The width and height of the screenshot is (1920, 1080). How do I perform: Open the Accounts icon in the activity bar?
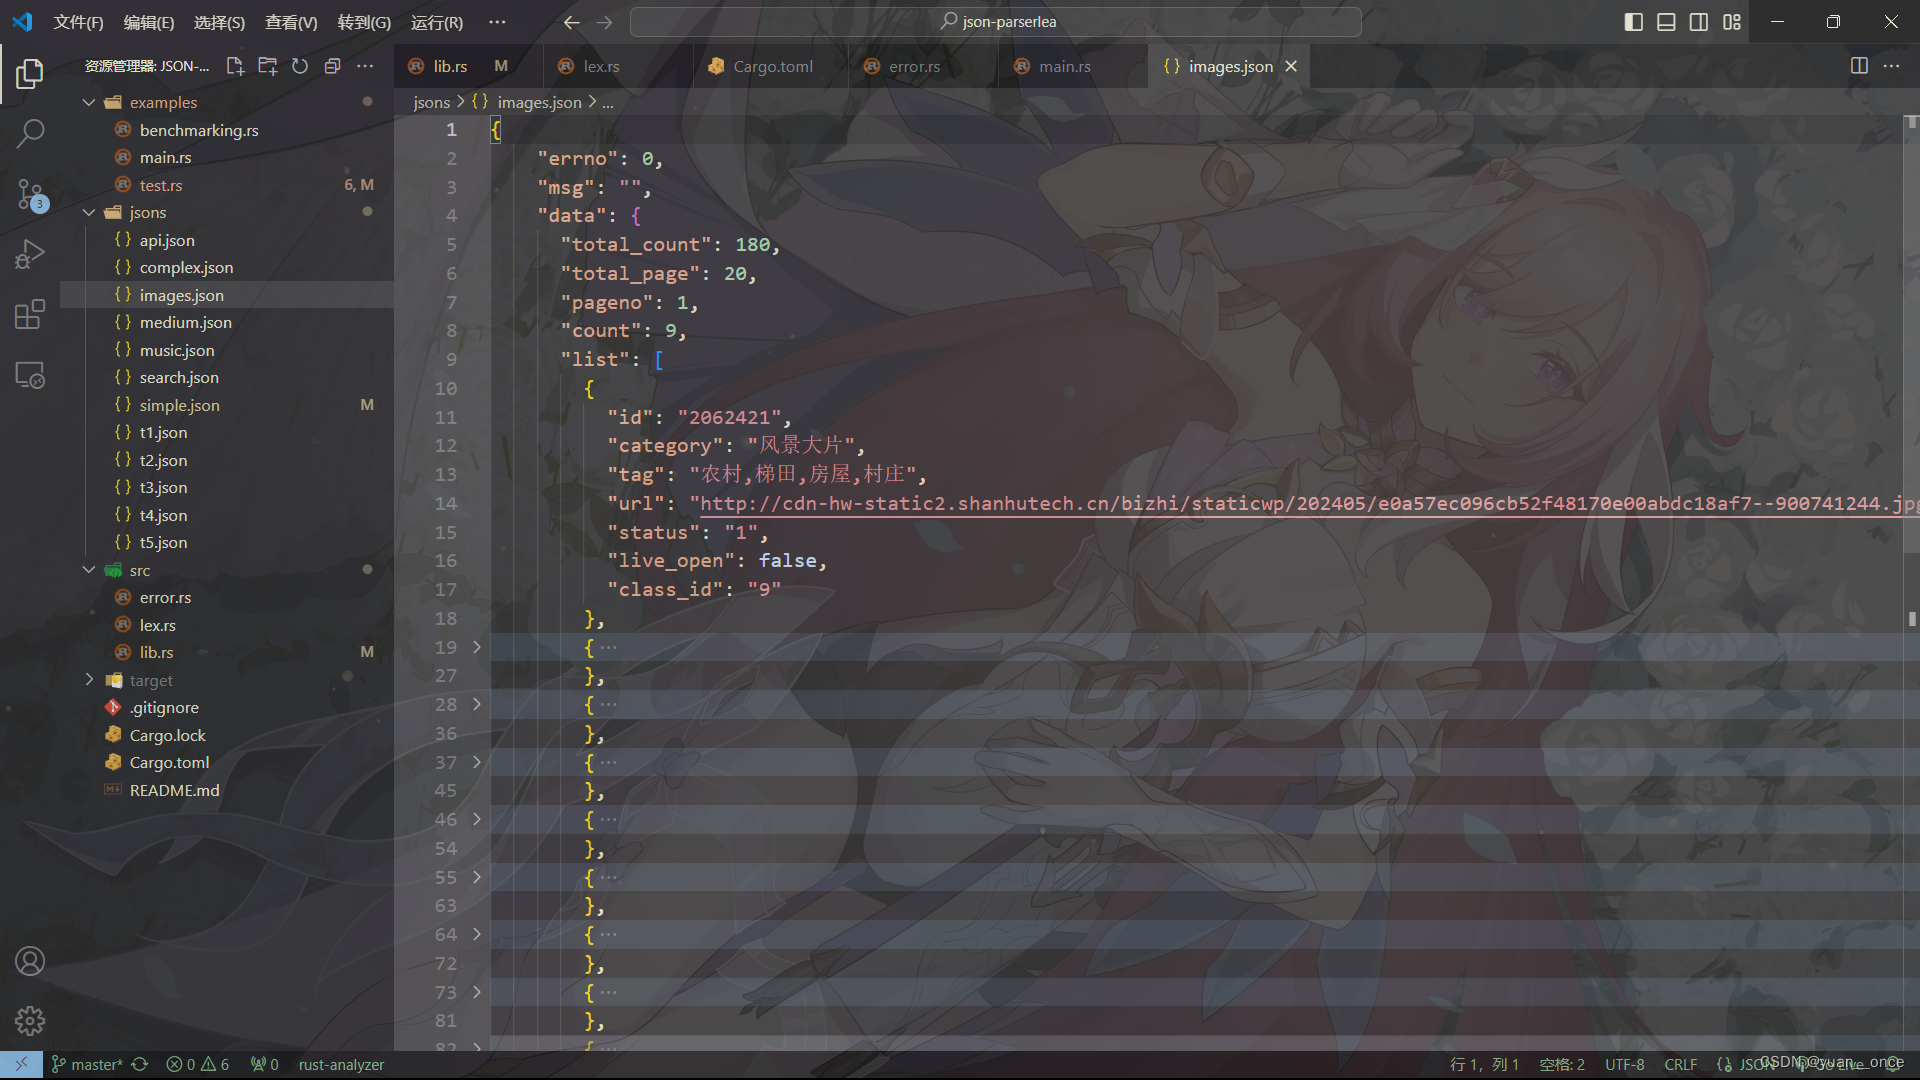click(x=30, y=961)
